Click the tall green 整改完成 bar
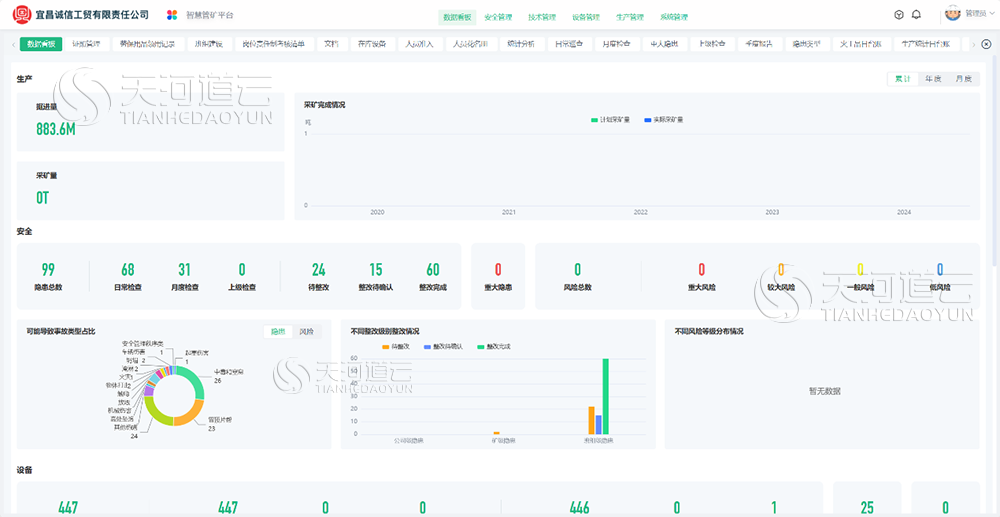1000x517 pixels. pos(605,396)
